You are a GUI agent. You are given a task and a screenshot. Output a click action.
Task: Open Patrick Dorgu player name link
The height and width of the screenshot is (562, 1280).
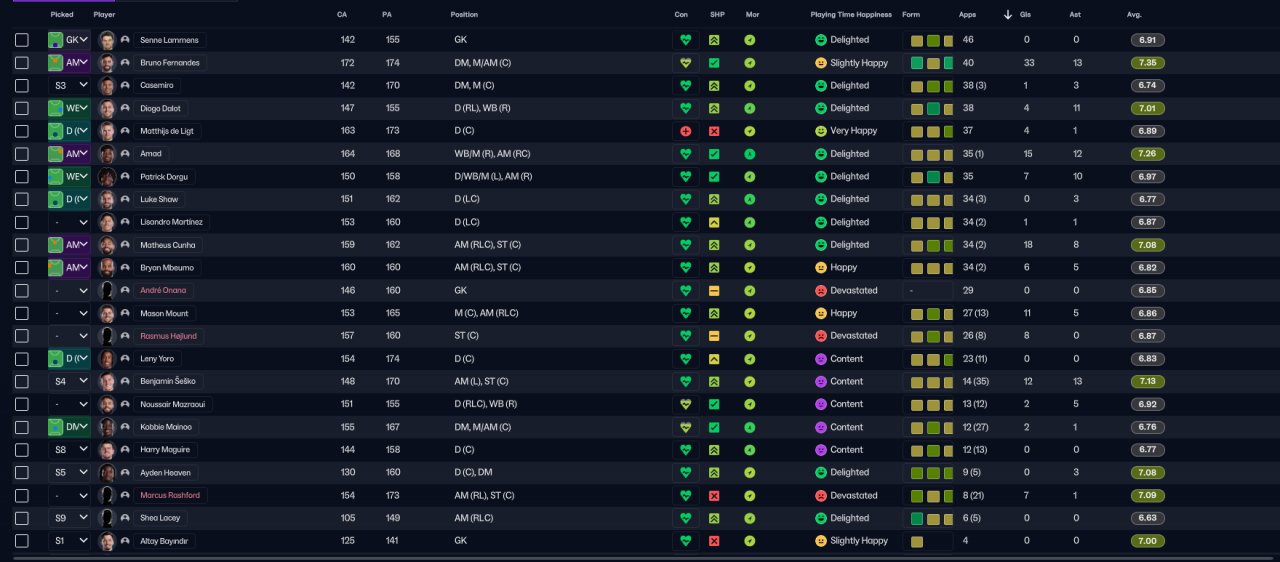click(165, 177)
